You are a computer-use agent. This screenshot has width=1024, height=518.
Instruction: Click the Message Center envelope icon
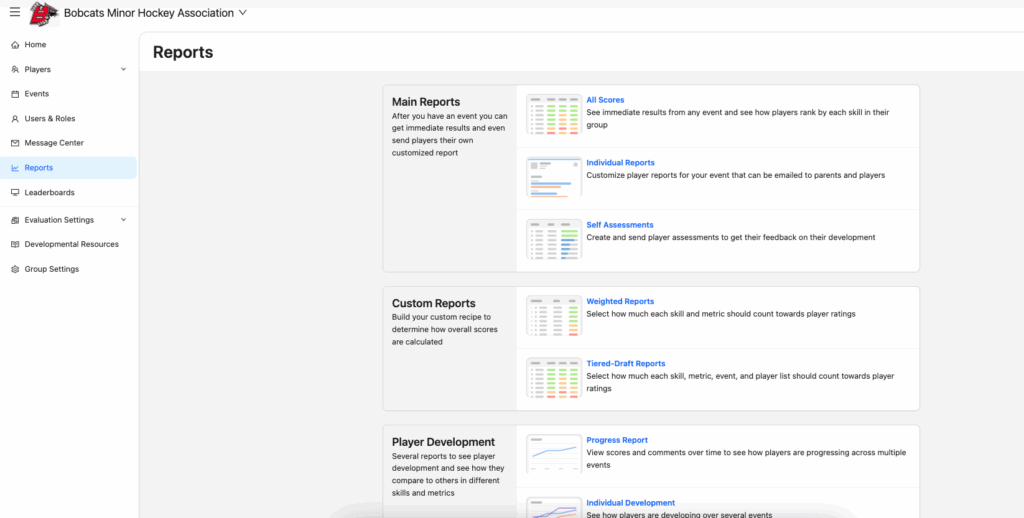(15, 143)
